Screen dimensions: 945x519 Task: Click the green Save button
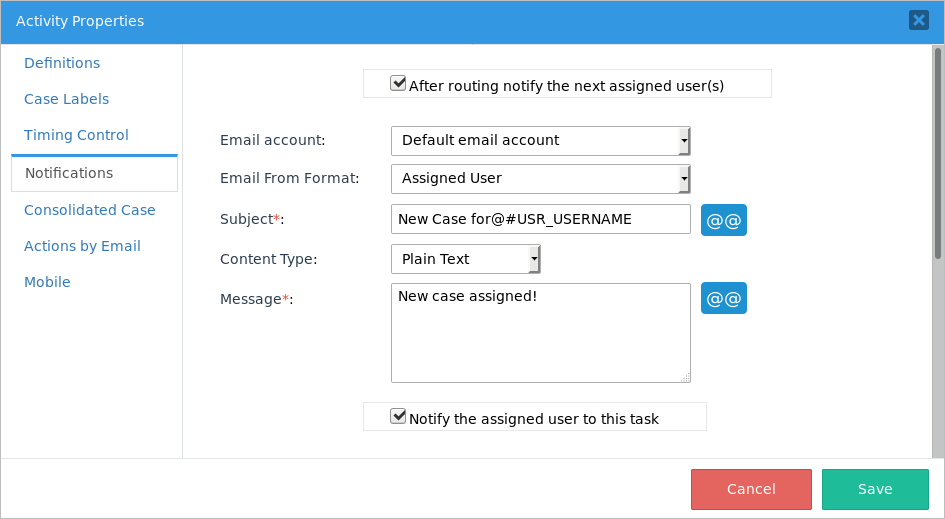(874, 489)
